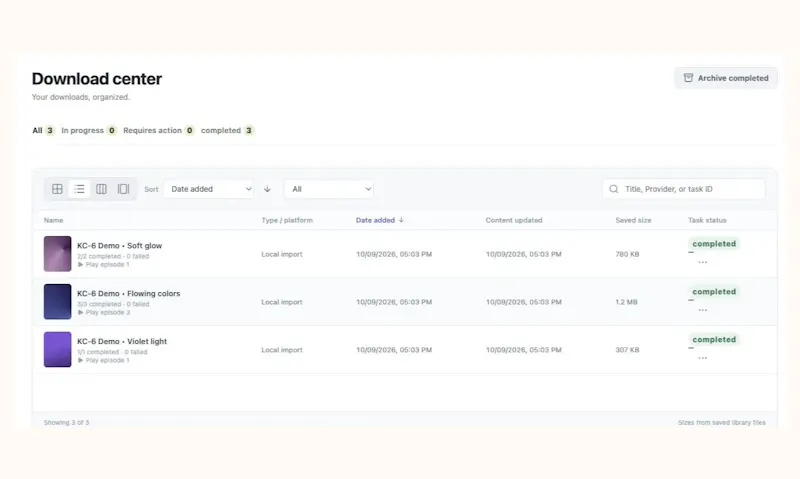
Task: Select the In progress tab
Action: coord(89,131)
